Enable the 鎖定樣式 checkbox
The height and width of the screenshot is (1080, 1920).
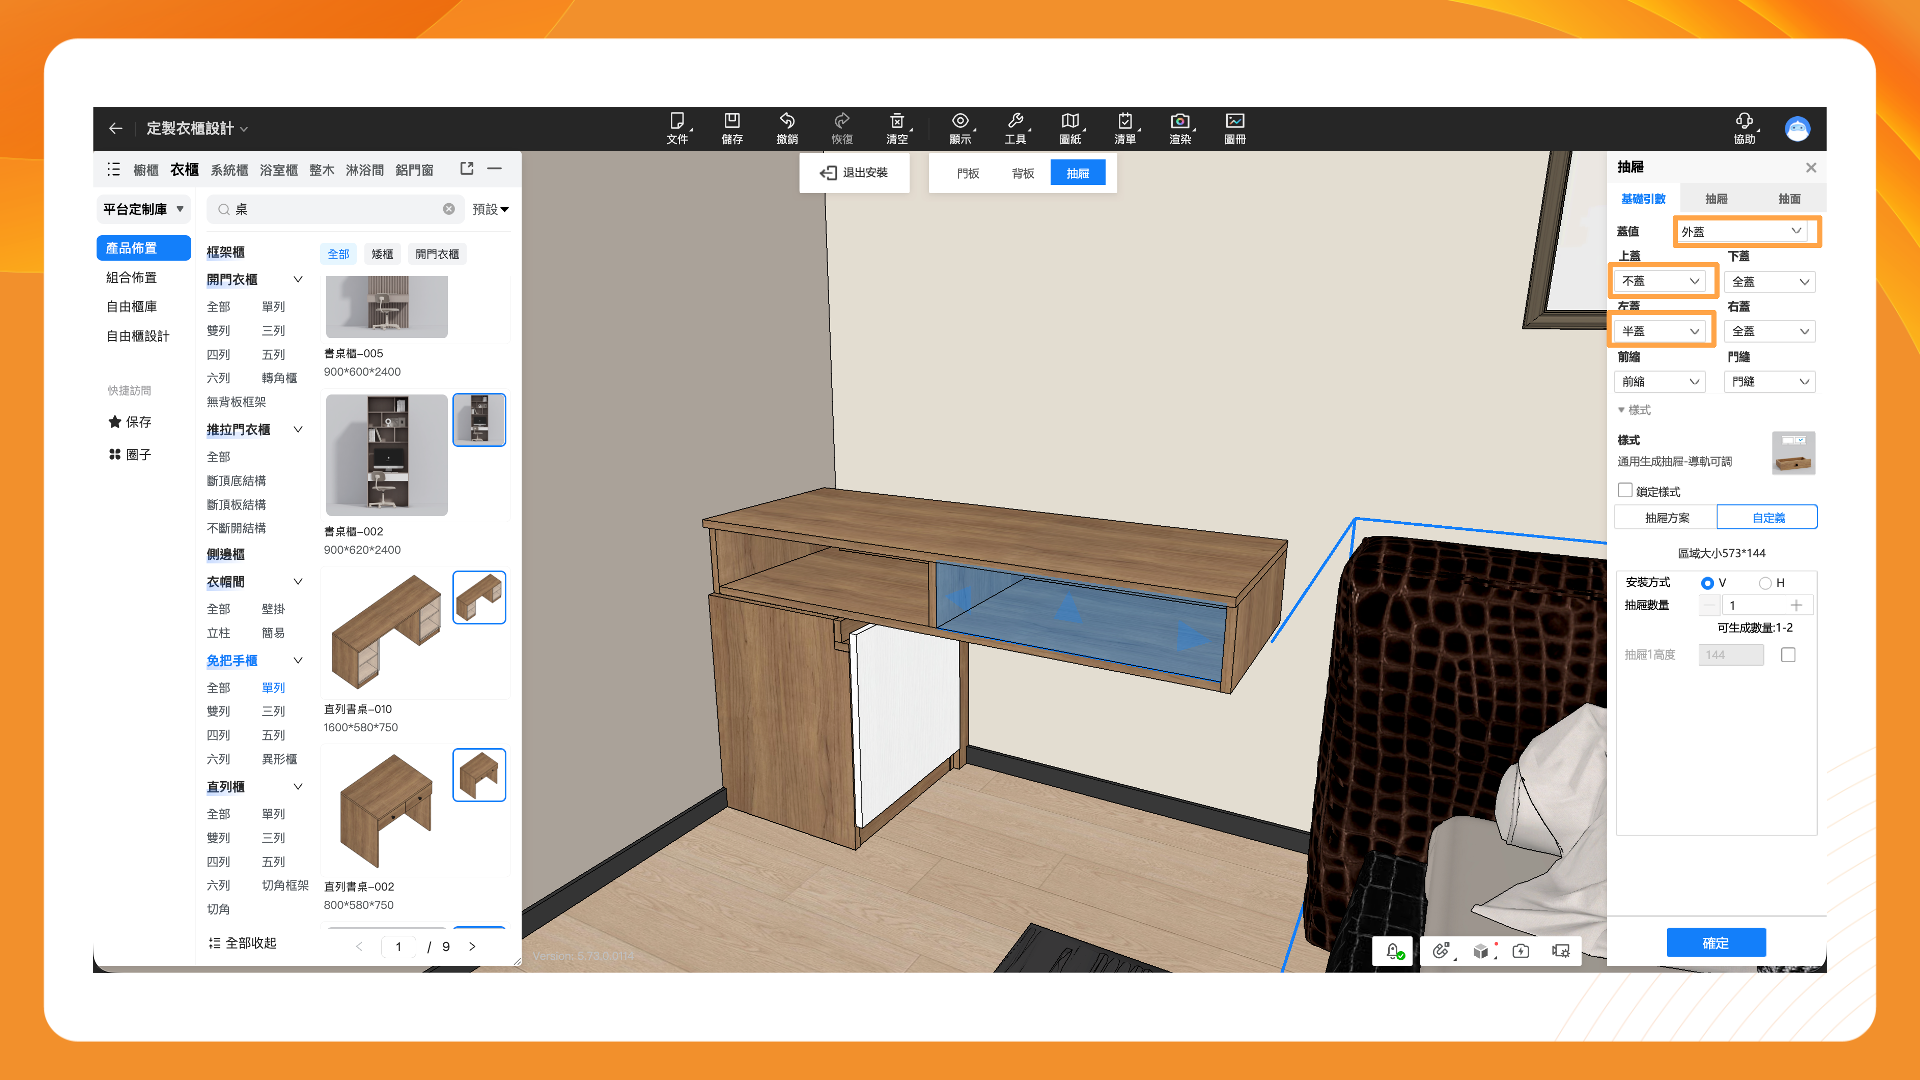[1625, 490]
